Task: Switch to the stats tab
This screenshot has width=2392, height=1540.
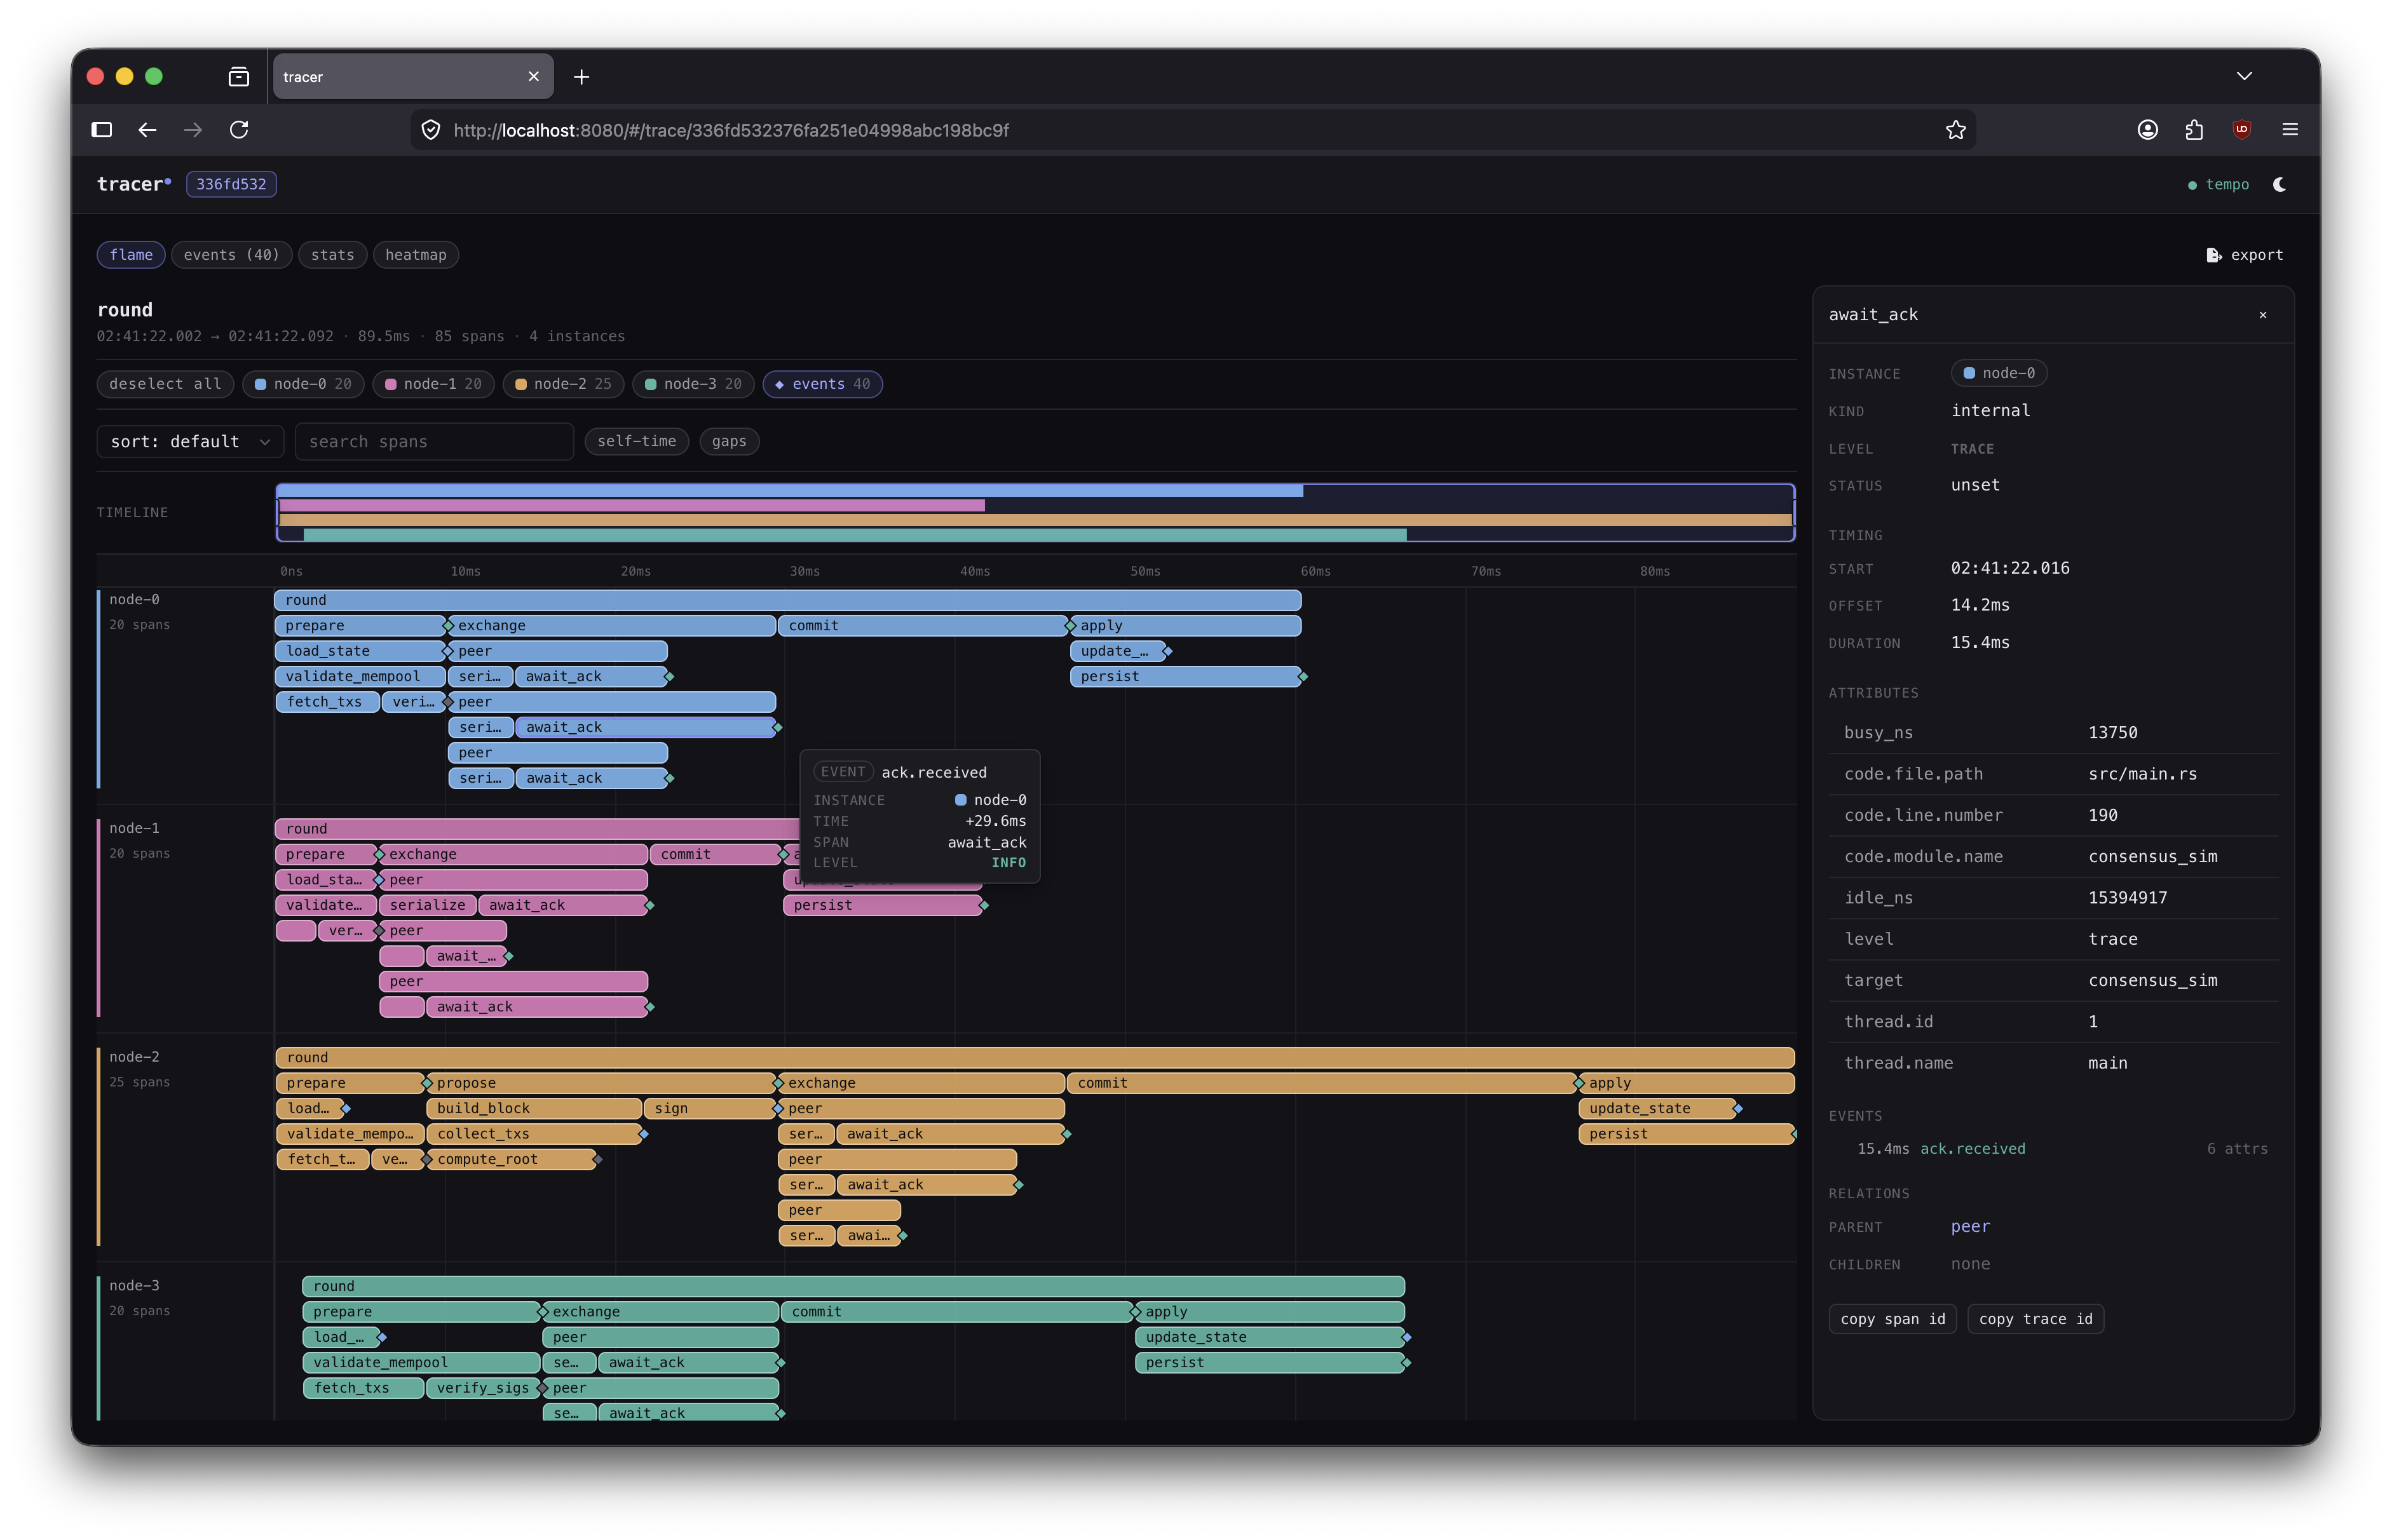Action: point(332,255)
